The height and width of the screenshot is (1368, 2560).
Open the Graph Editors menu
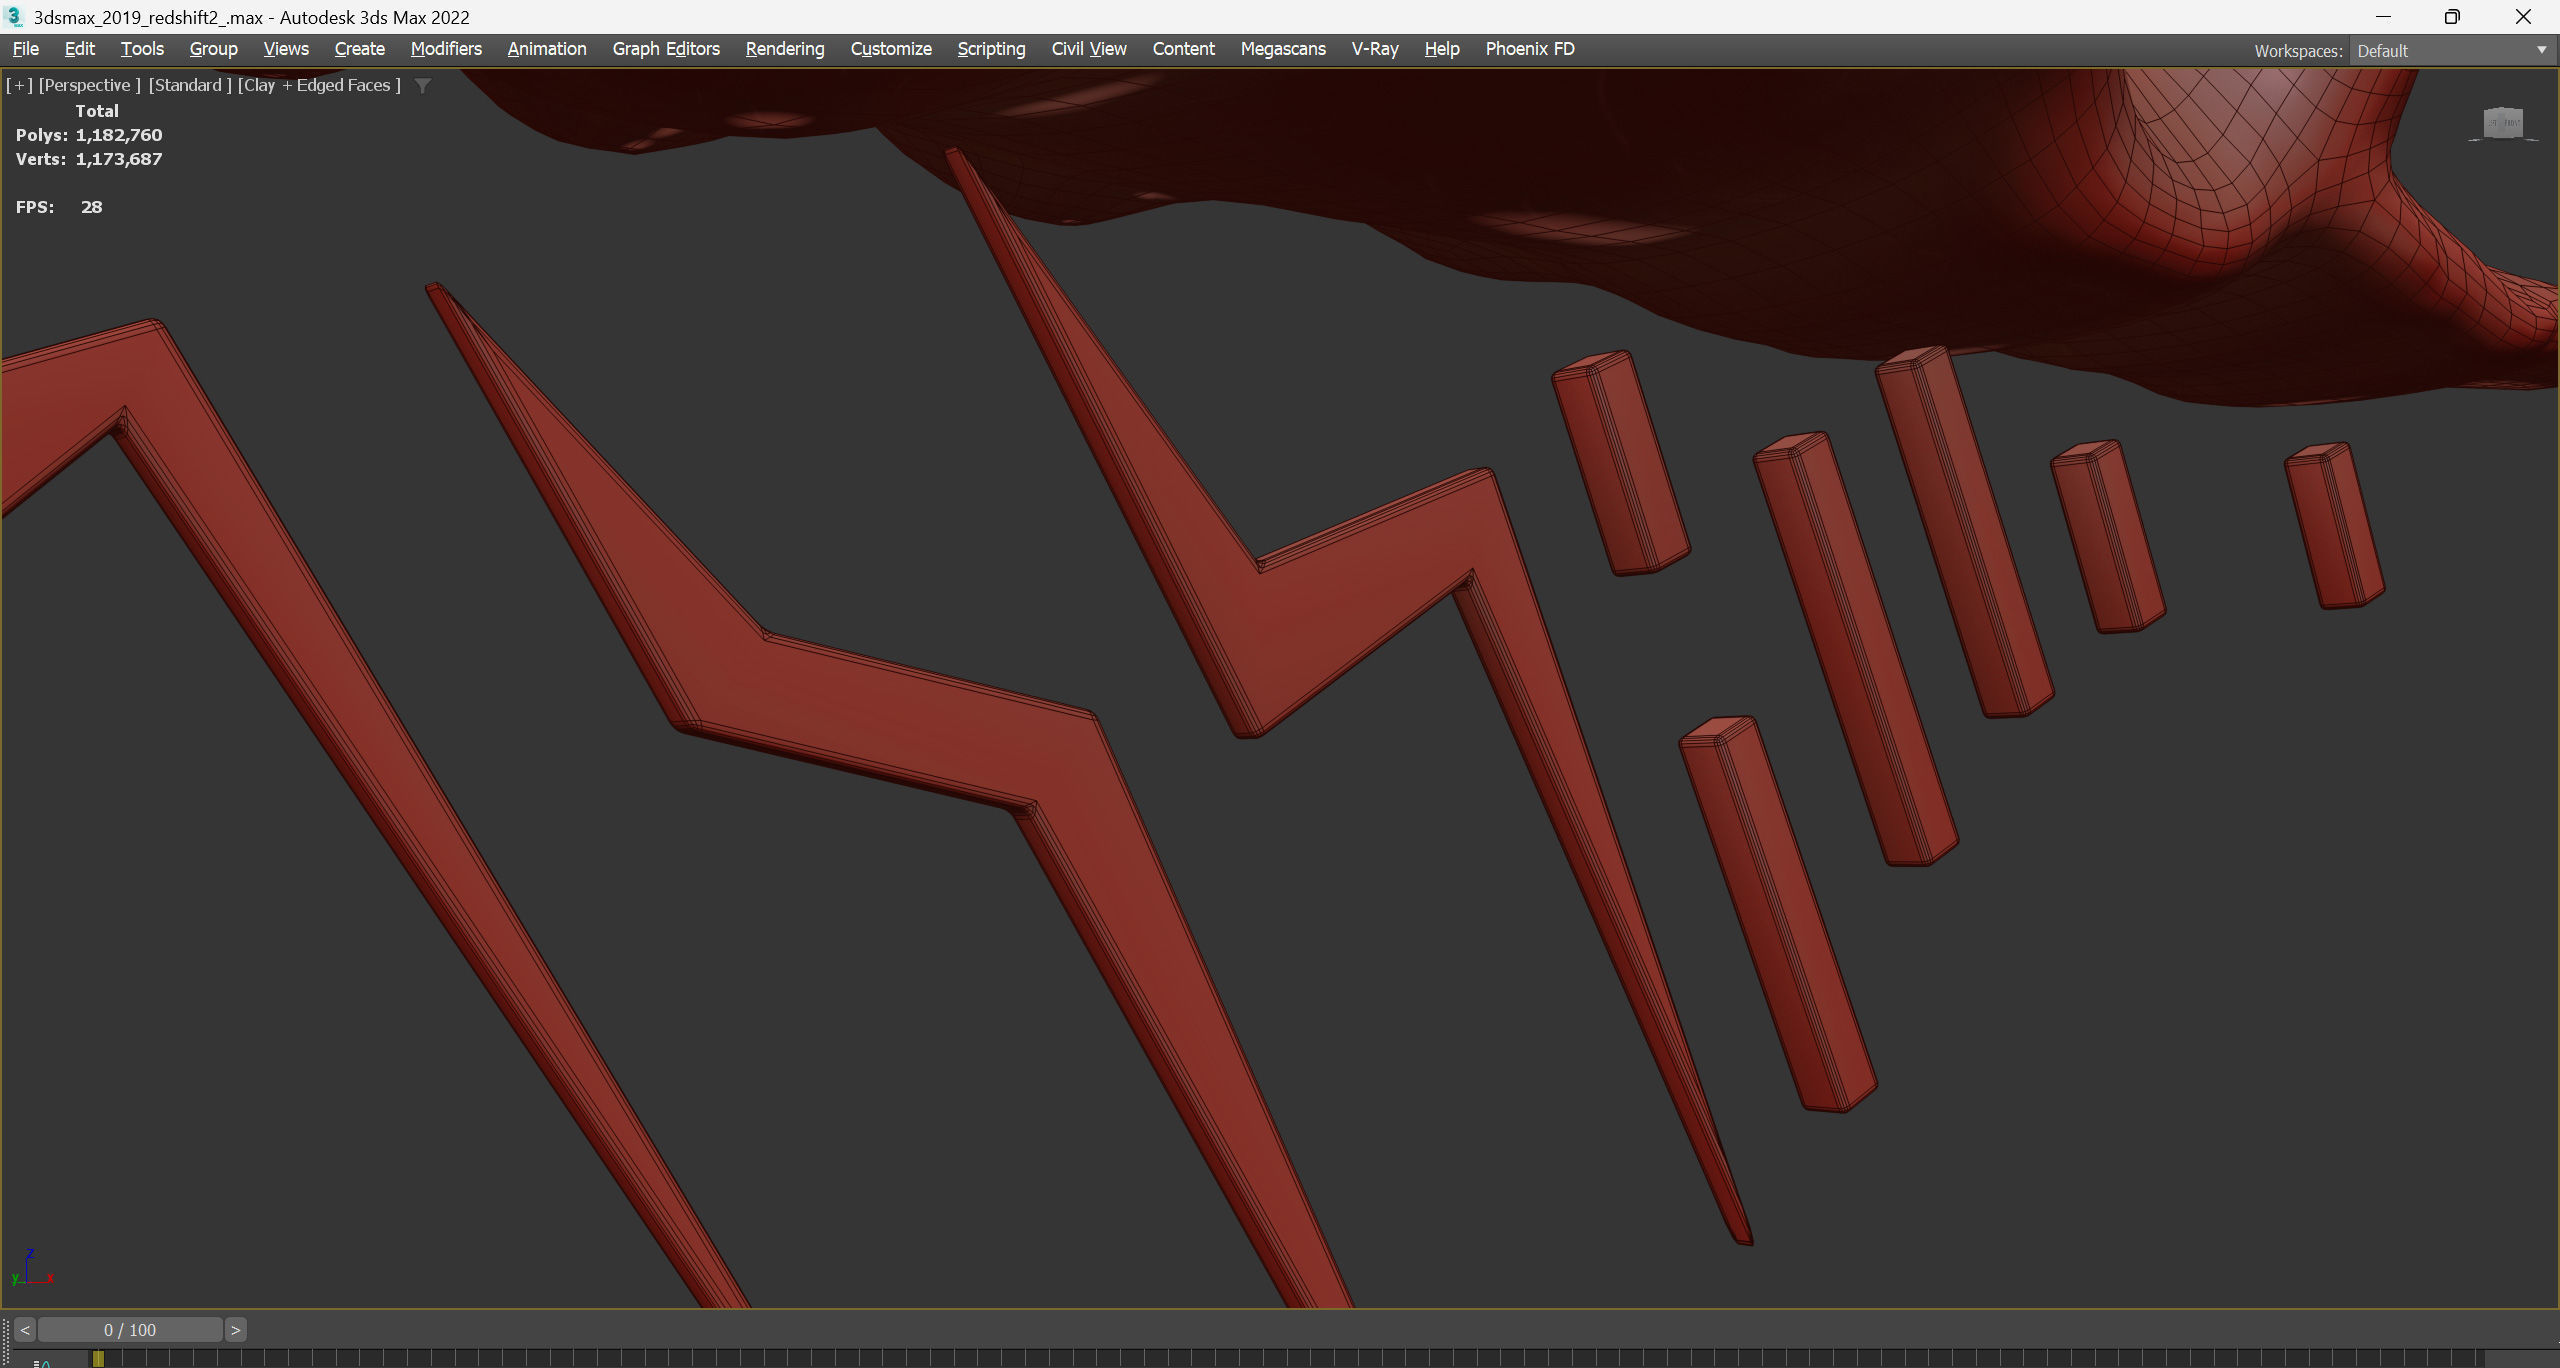(x=666, y=49)
